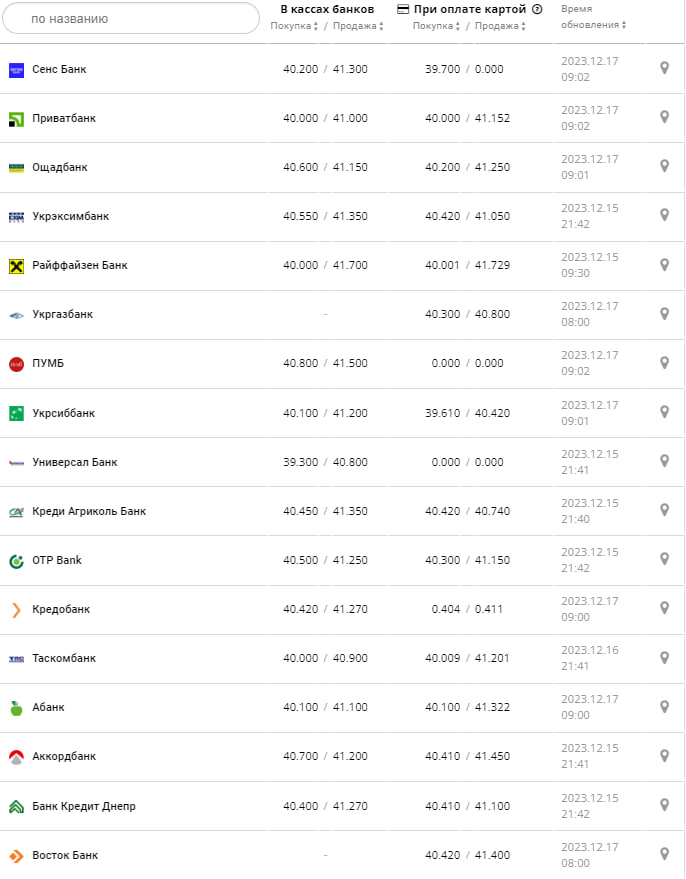Click the help icon beside При оплате картой

click(x=537, y=10)
